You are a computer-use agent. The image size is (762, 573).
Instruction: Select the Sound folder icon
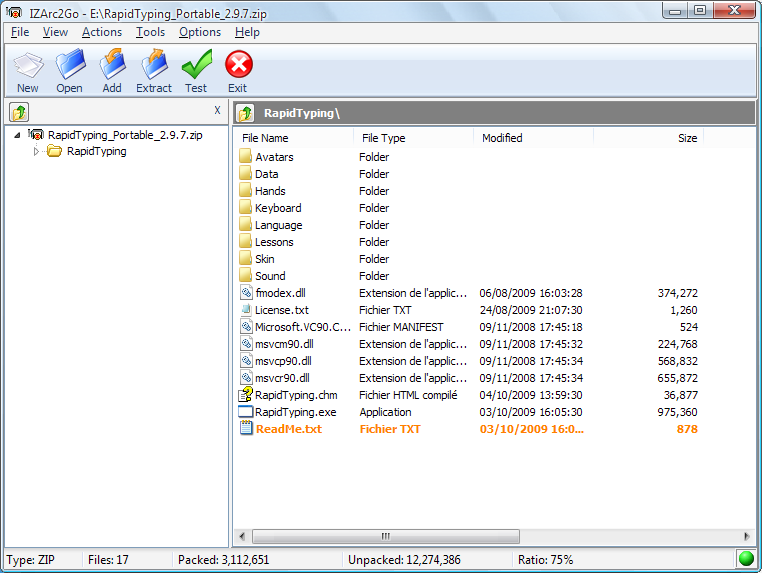point(245,276)
